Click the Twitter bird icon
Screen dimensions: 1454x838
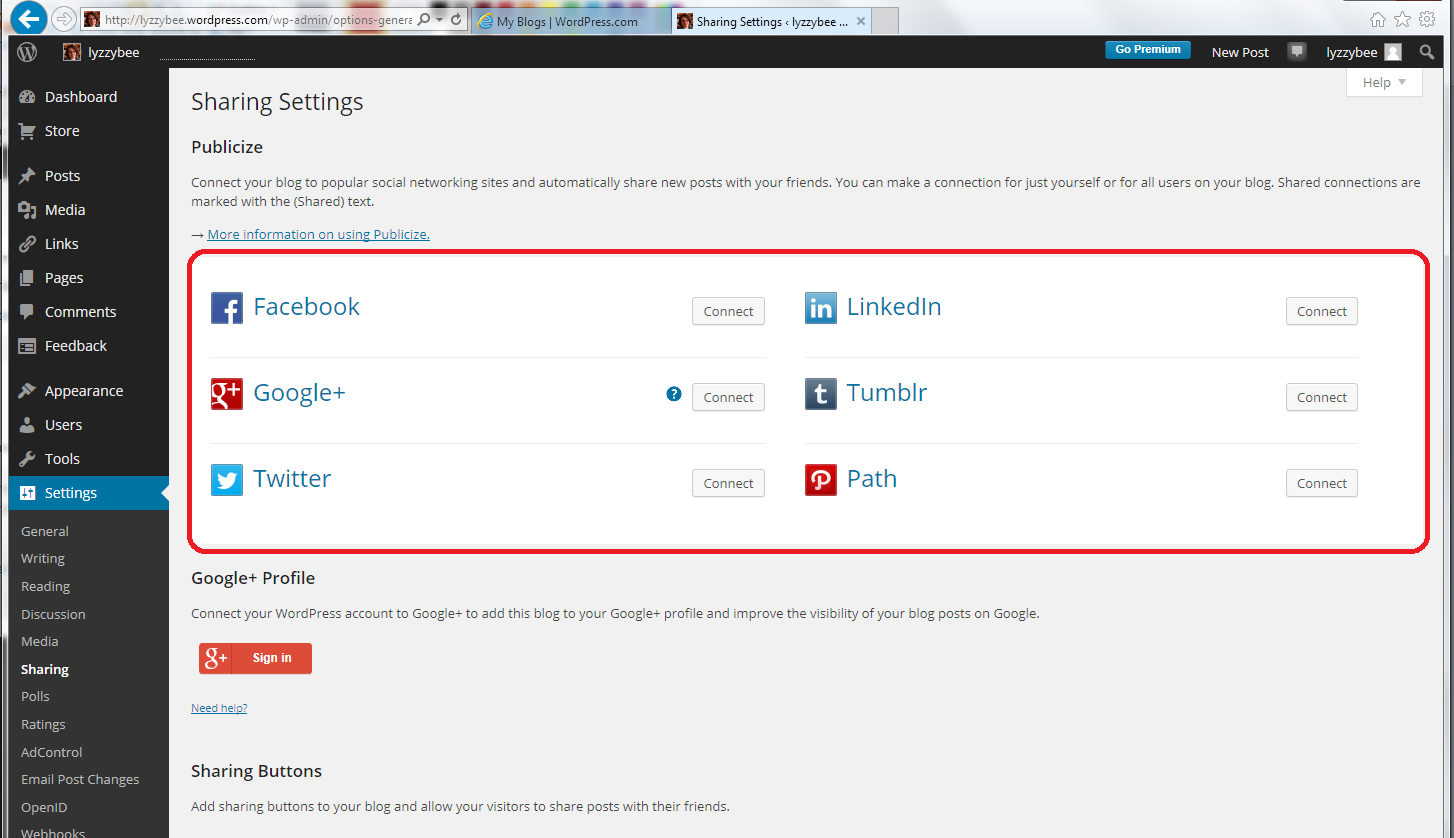pyautogui.click(x=227, y=480)
